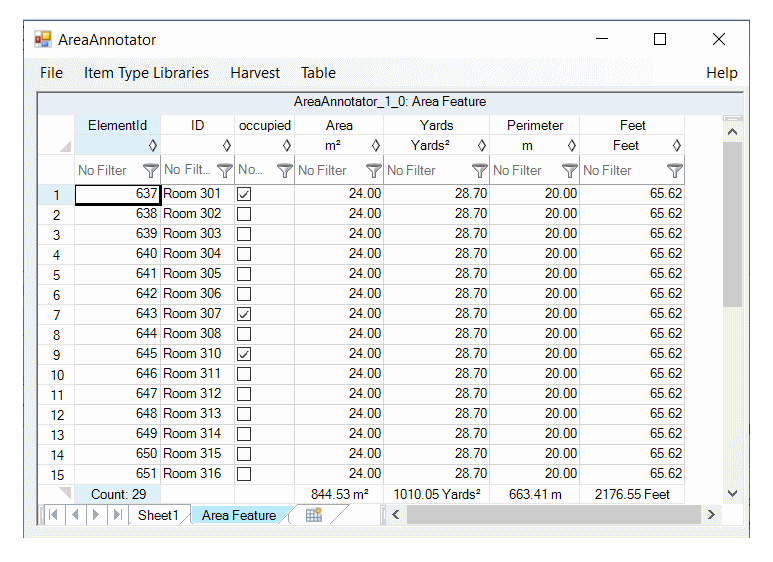
Task: Click the Area column filter funnel icon
Action: pos(374,171)
